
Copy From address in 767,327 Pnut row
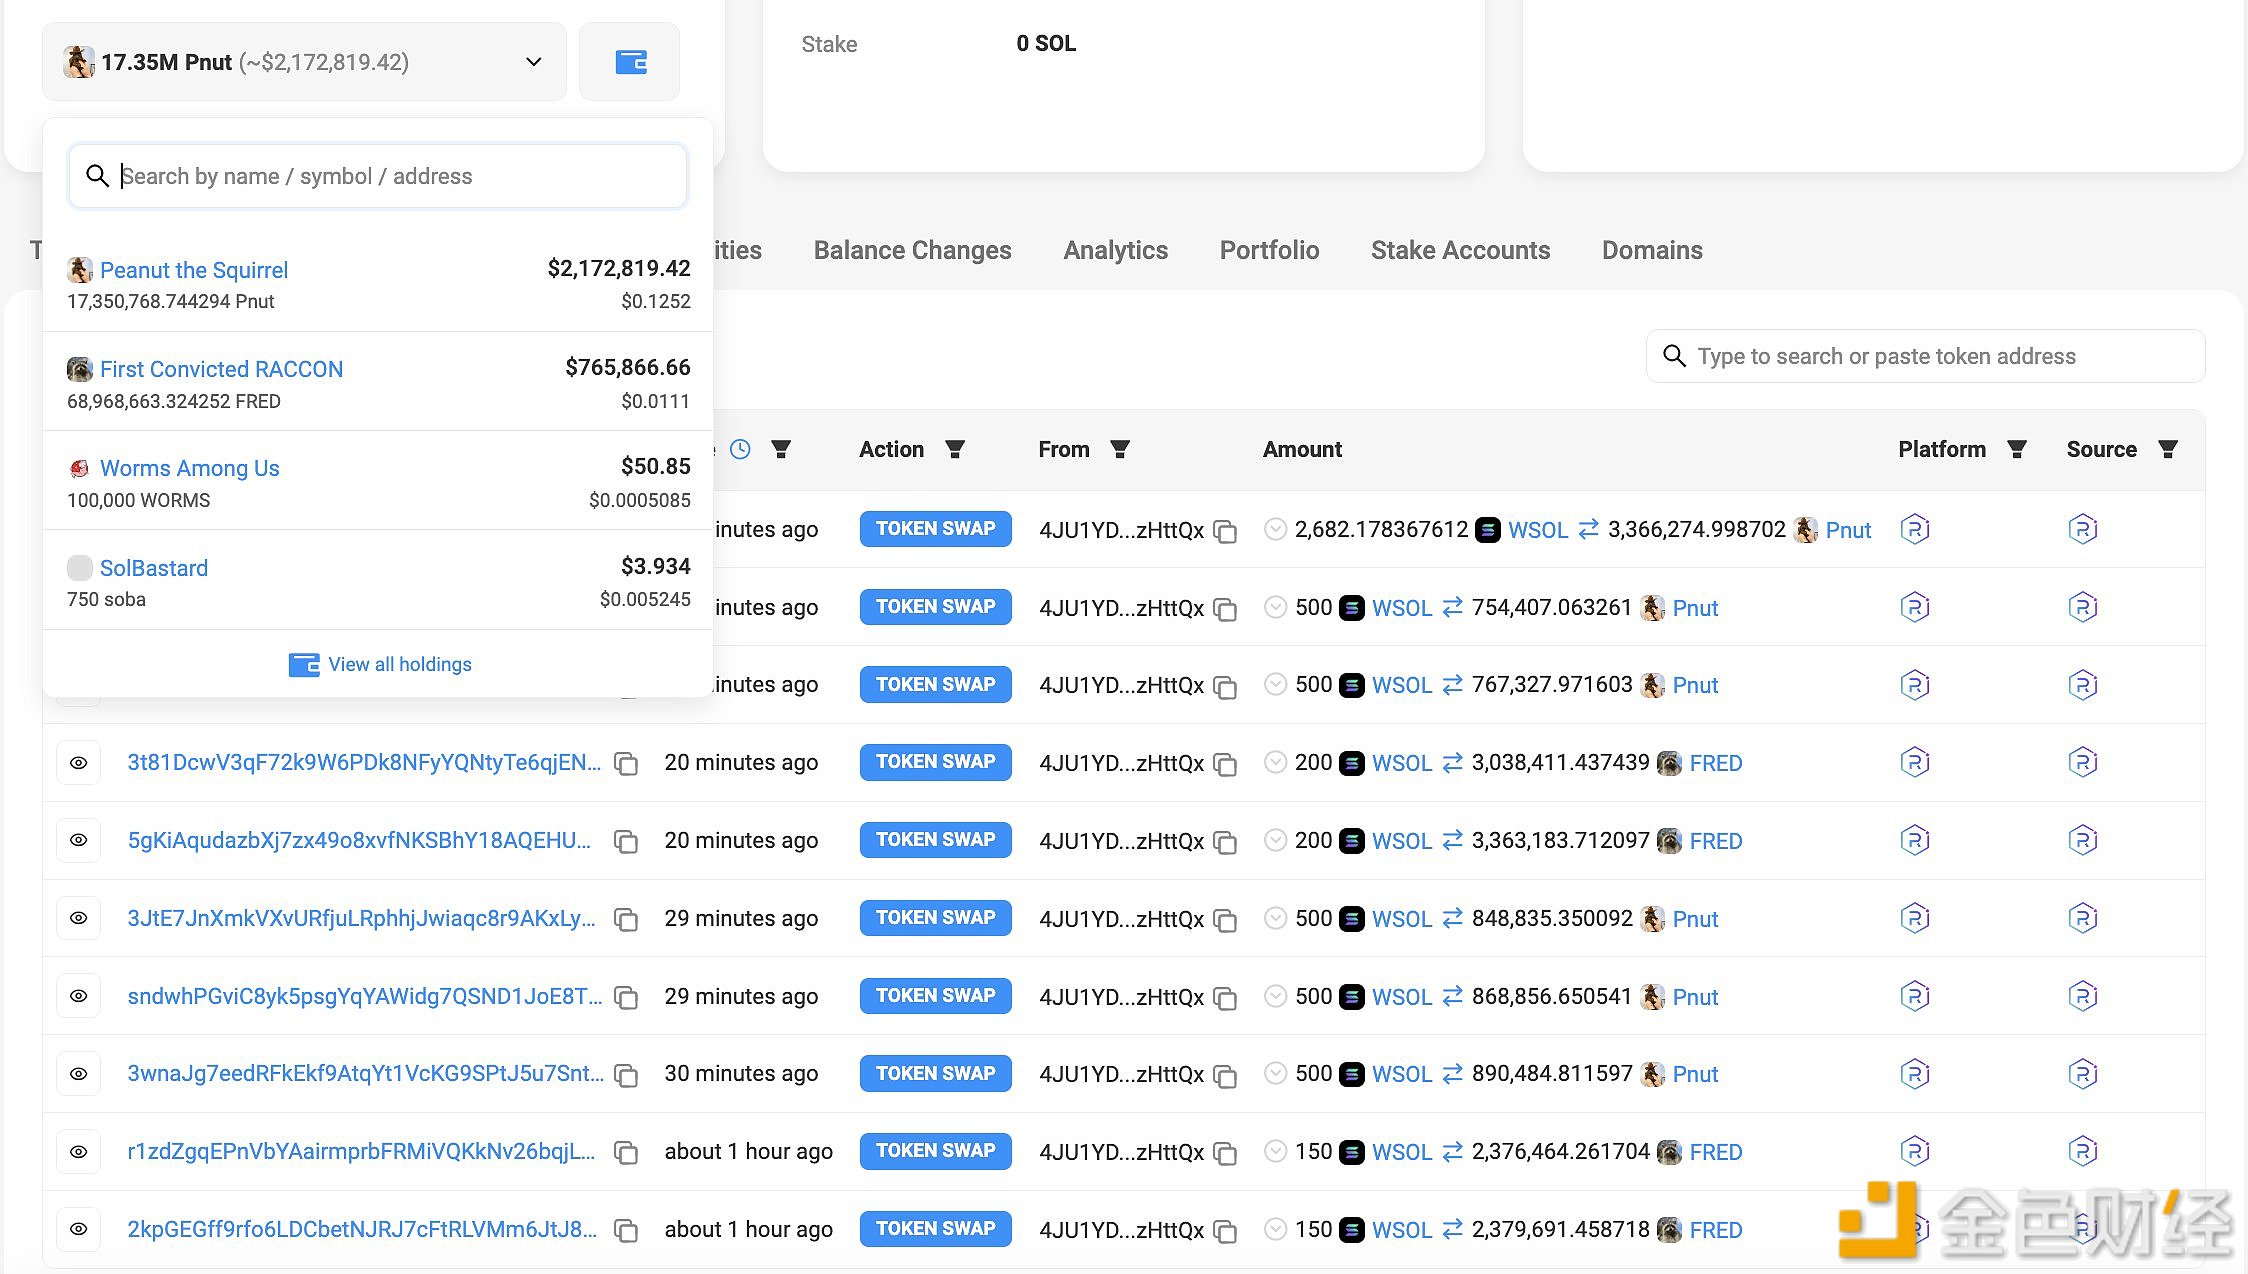[x=1225, y=686]
